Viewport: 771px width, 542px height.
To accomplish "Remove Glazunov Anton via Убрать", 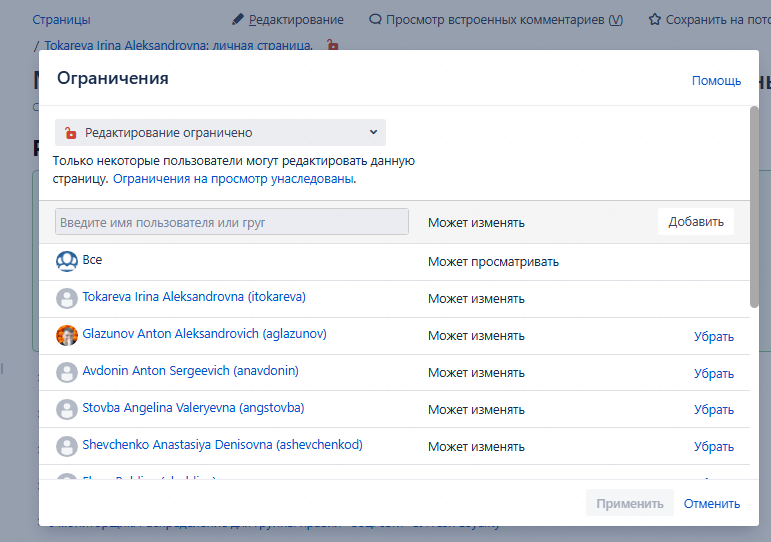I will (713, 336).
